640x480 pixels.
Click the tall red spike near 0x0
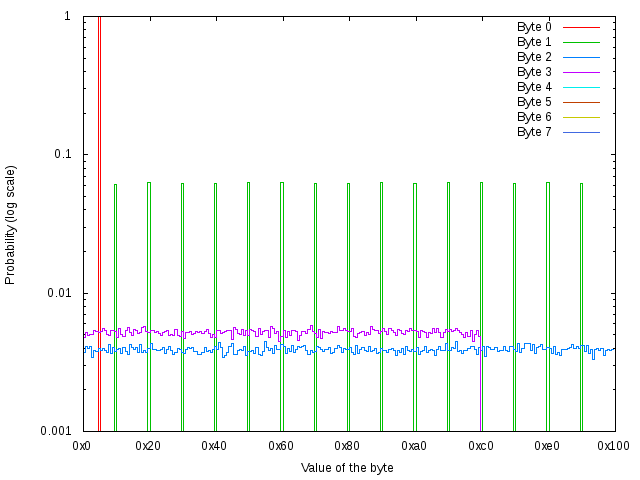tap(99, 200)
